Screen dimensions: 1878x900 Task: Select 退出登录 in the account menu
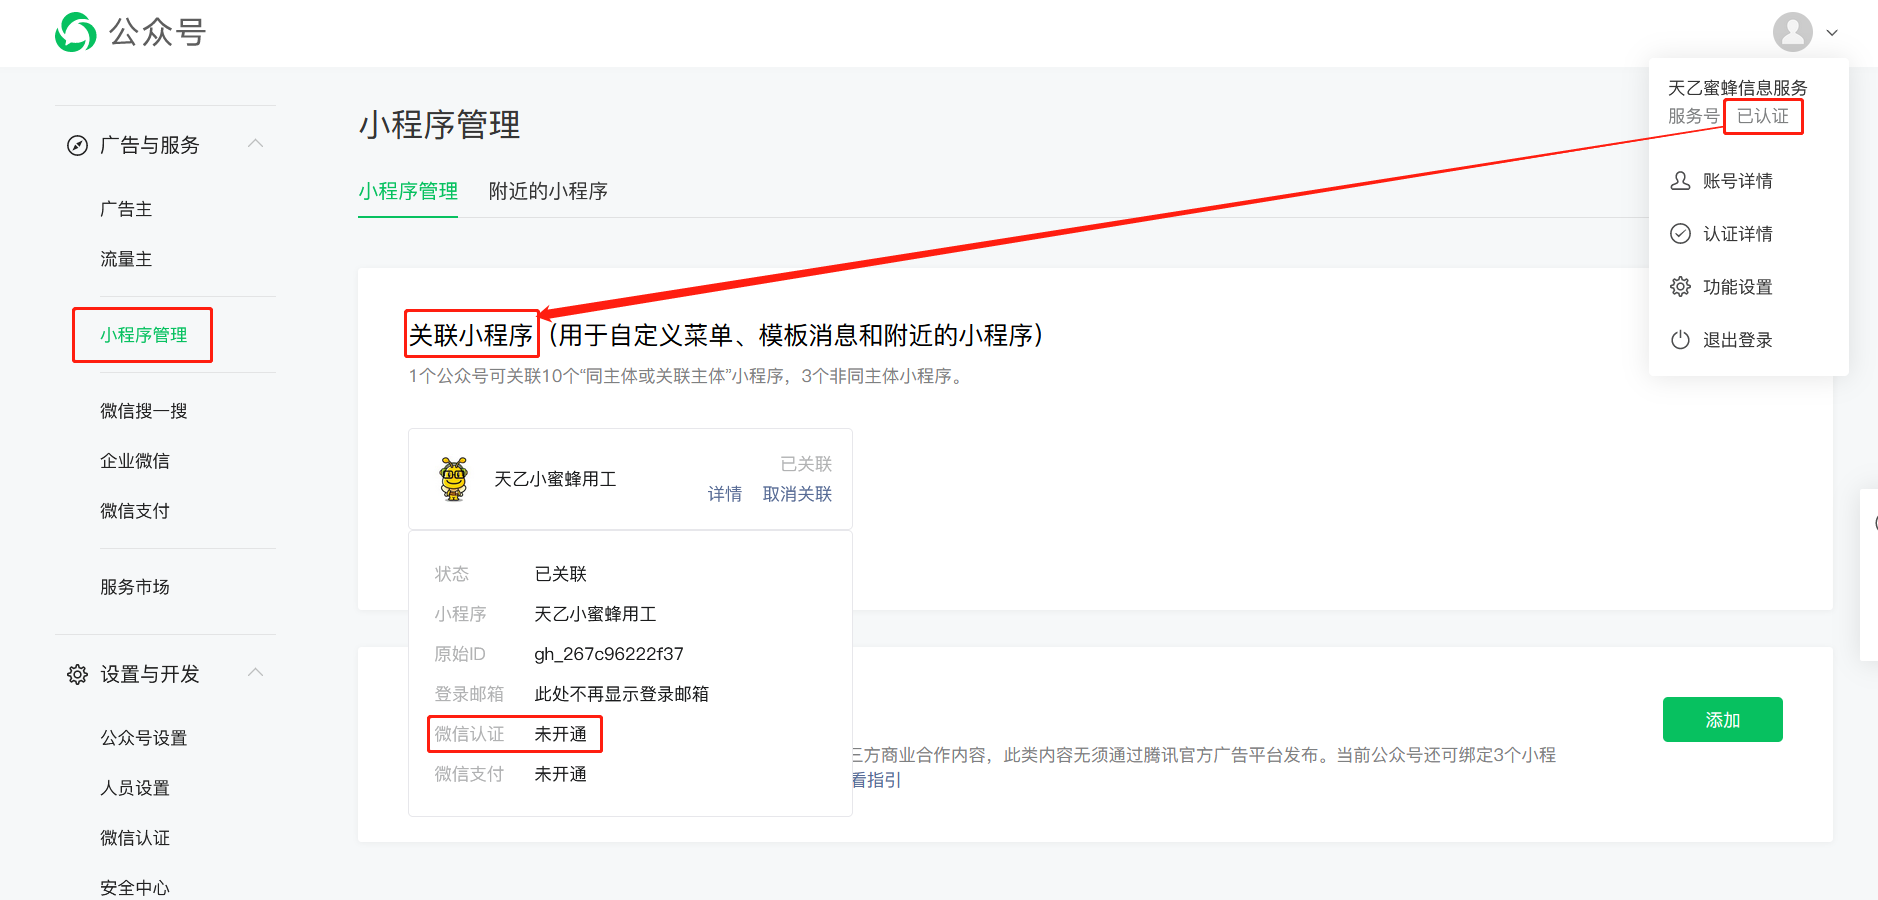click(x=1738, y=340)
